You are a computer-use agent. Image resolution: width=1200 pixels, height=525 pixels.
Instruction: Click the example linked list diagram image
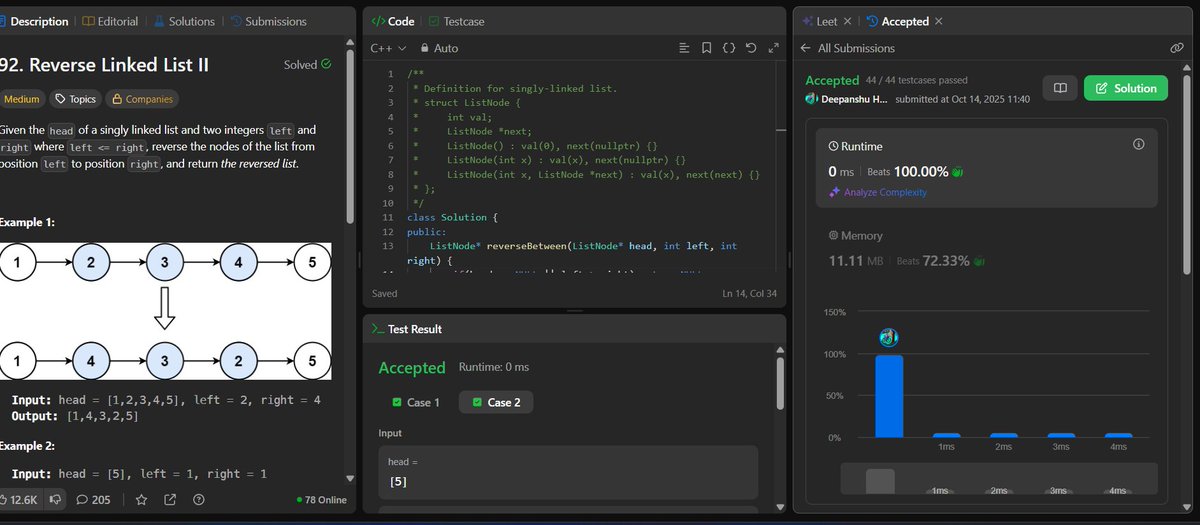(x=165, y=312)
